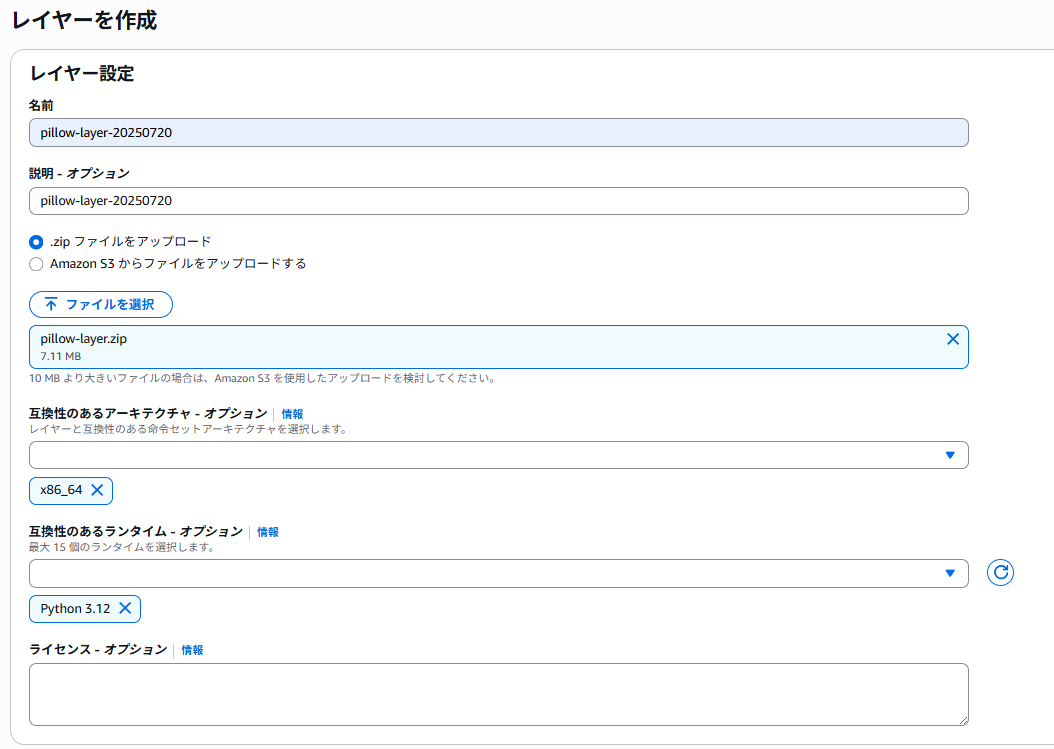Click into the ライセンス text area
Screen dimensions: 1054x749
click(x=499, y=695)
